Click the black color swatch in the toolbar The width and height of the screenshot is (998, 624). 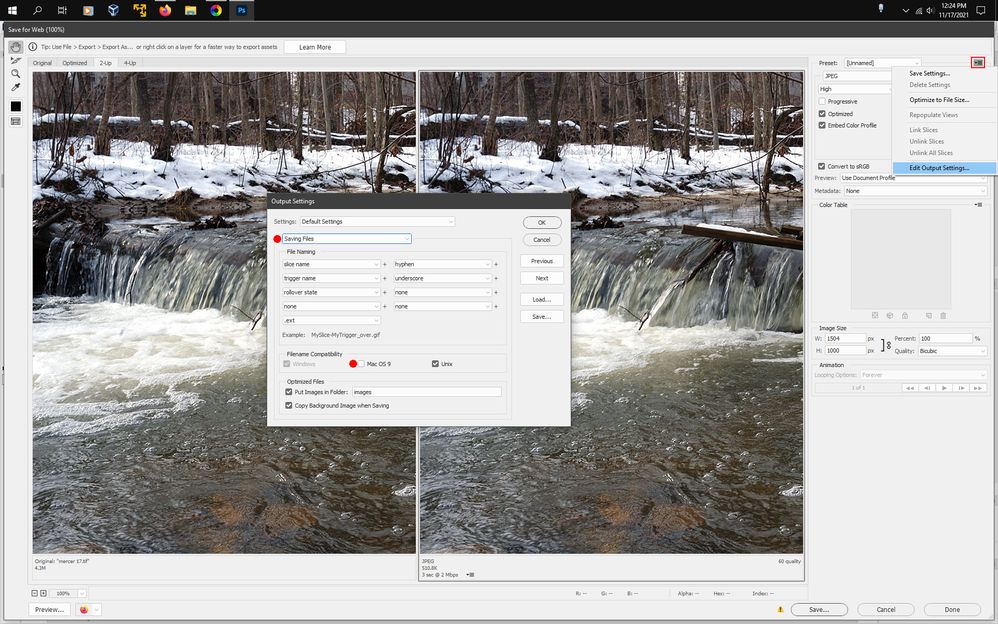tap(16, 104)
